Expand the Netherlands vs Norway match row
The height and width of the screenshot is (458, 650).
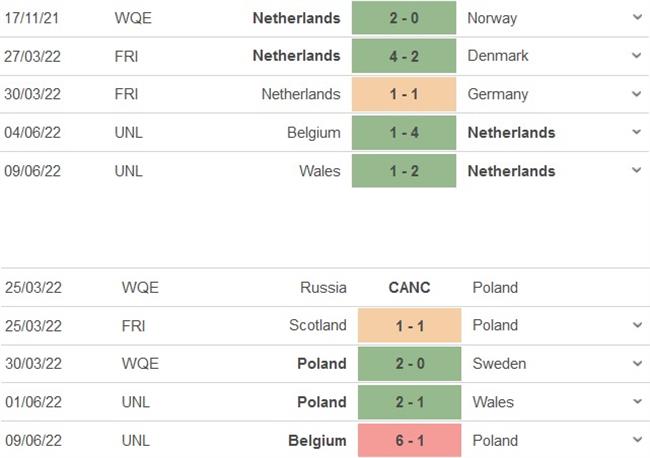click(x=637, y=18)
